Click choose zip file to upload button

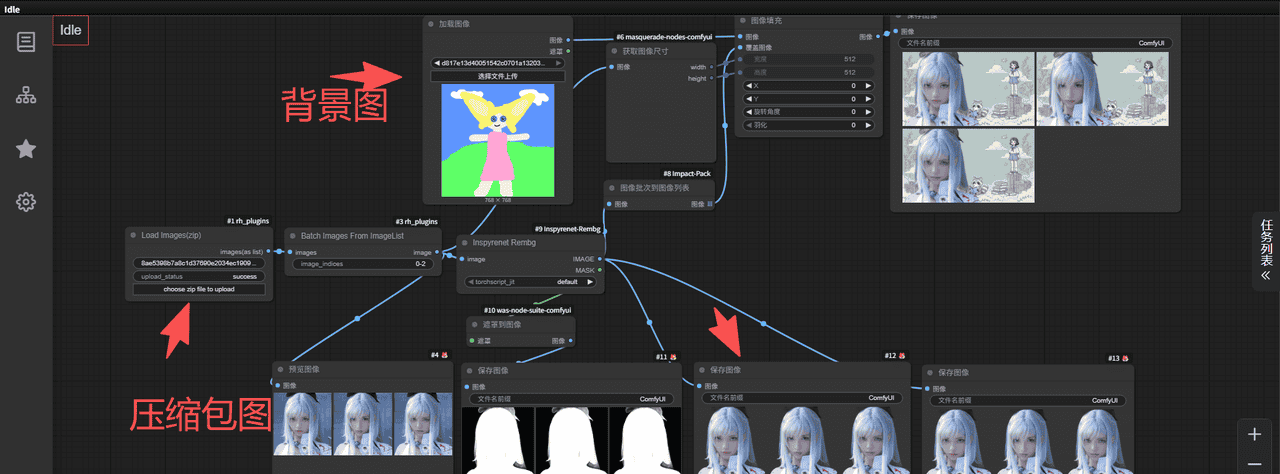point(199,289)
